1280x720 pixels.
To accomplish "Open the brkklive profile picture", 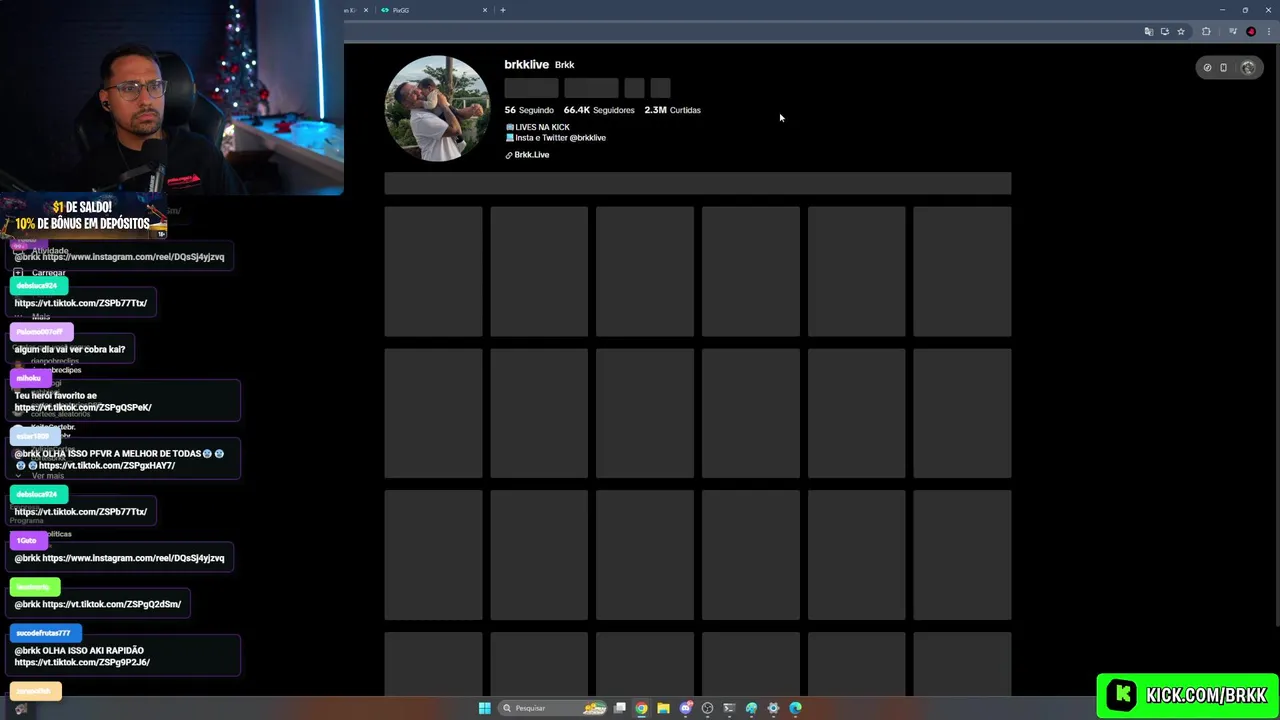I will point(437,108).
